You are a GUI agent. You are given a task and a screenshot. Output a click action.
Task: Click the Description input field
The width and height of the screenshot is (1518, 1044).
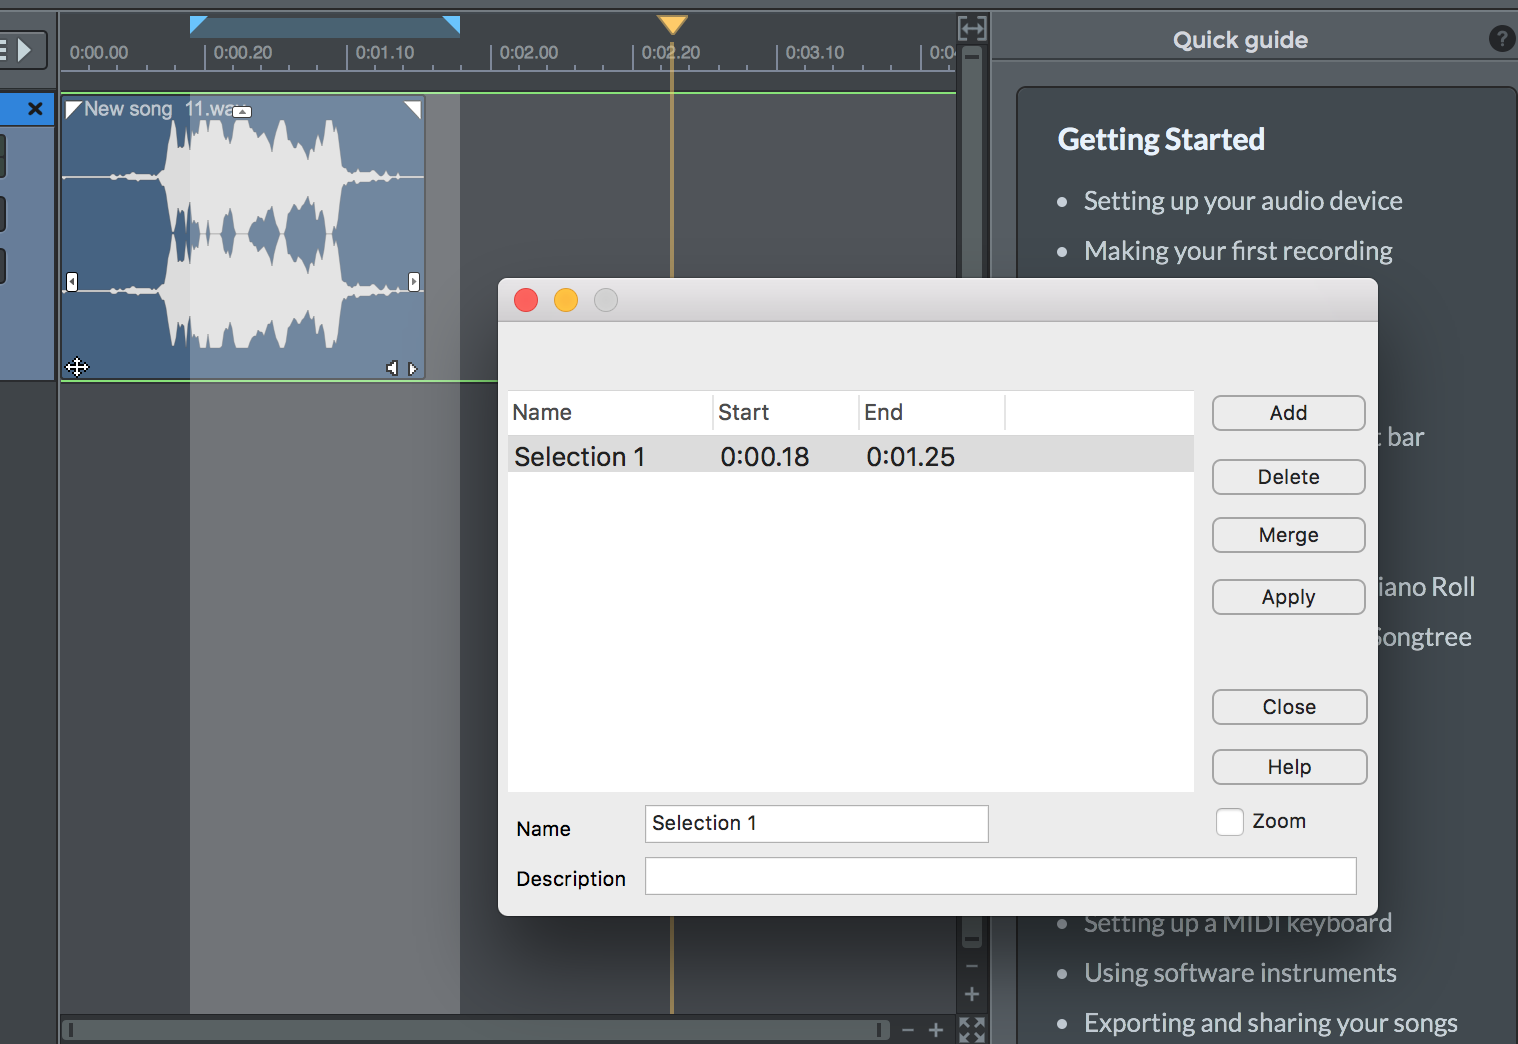(1001, 876)
